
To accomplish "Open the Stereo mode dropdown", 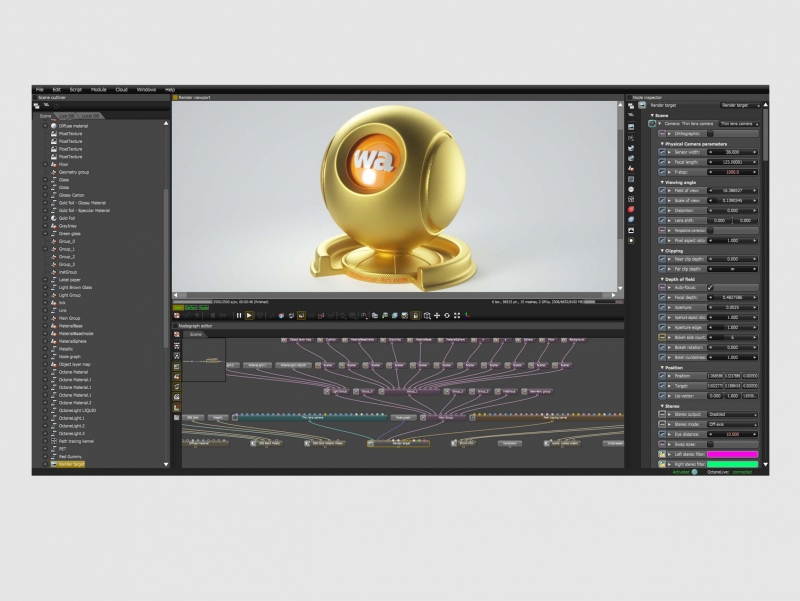I will 731,425.
